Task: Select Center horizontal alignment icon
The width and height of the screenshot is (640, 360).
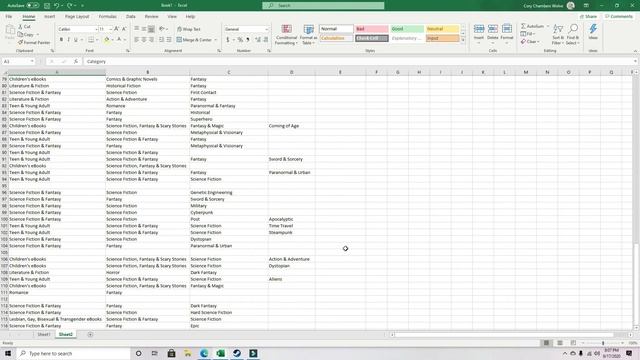Action: (144, 40)
